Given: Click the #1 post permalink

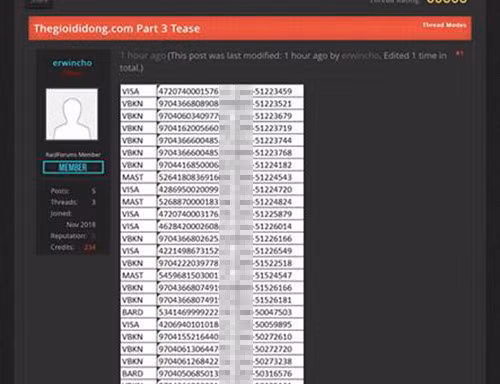Looking at the screenshot, I should pyautogui.click(x=460, y=53).
